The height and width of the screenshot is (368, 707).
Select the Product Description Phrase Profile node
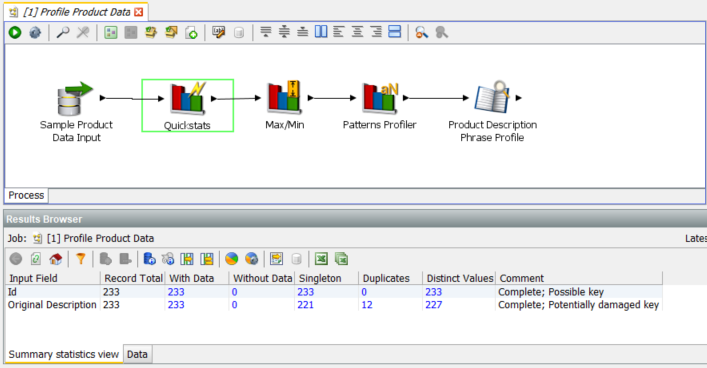point(492,111)
